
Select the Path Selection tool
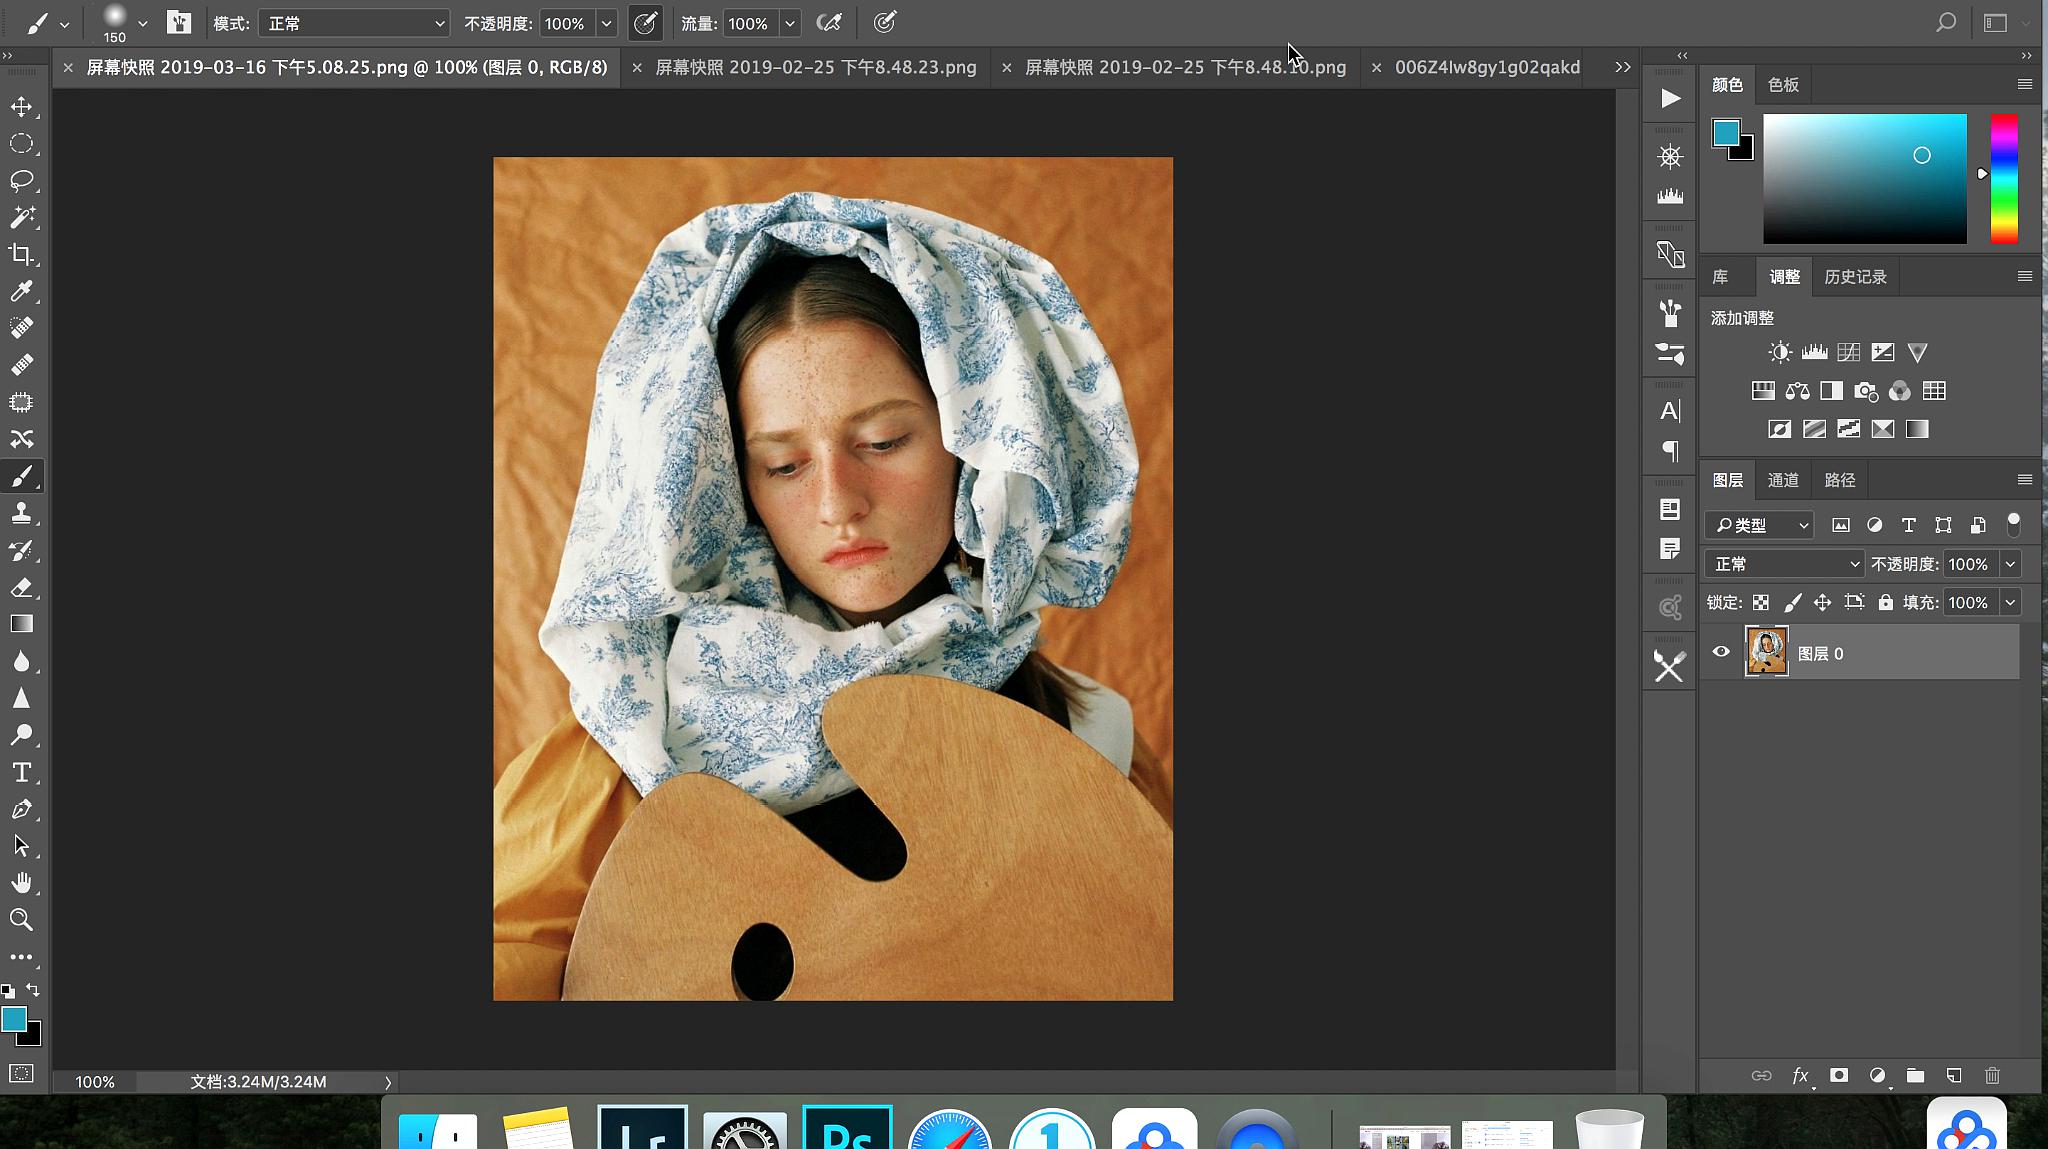click(21, 846)
